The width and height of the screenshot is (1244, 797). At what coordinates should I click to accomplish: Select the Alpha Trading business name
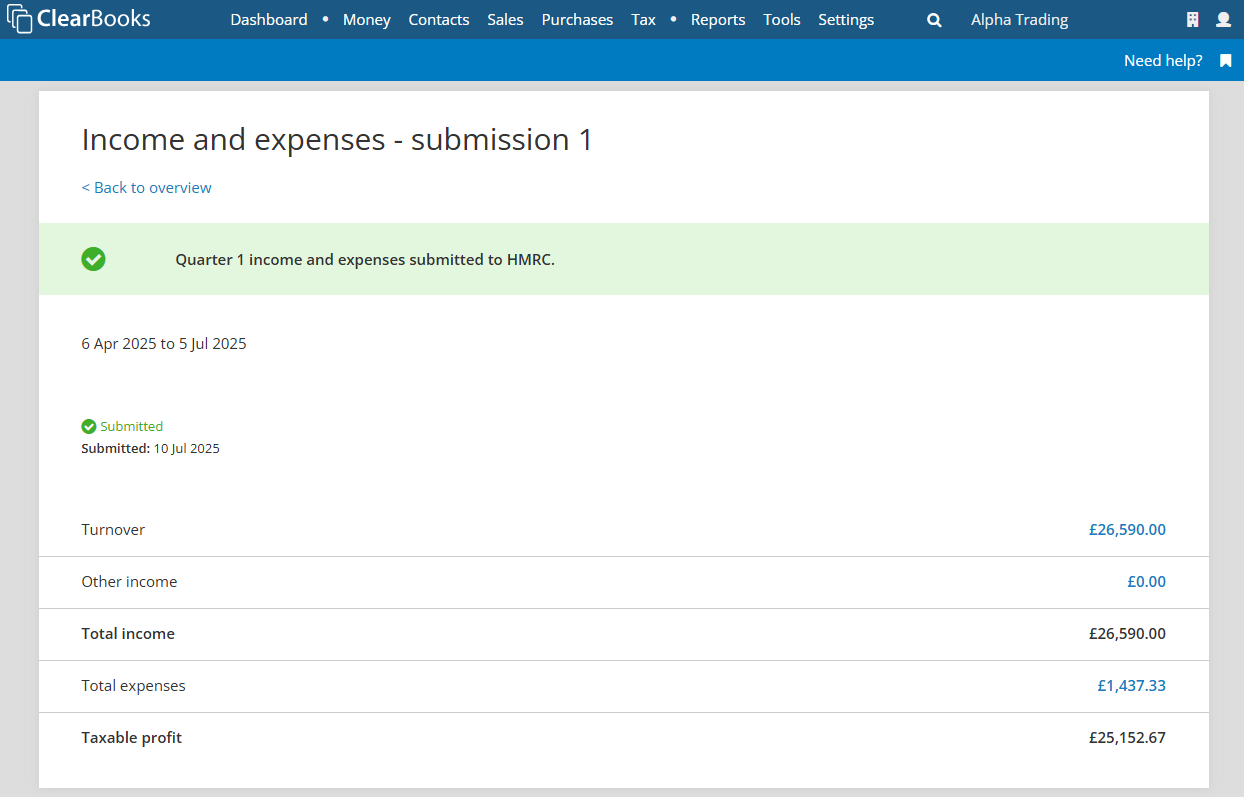pos(1019,20)
